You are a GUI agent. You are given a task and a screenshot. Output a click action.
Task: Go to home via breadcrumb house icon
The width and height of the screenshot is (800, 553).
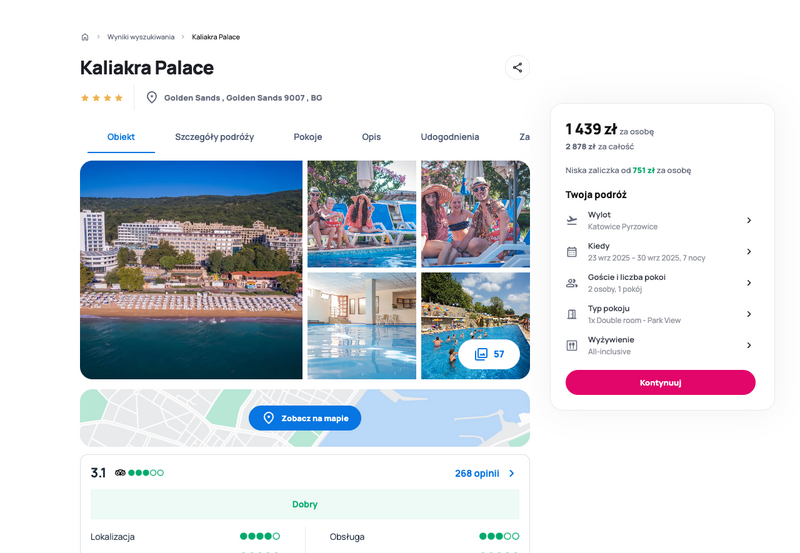(85, 37)
